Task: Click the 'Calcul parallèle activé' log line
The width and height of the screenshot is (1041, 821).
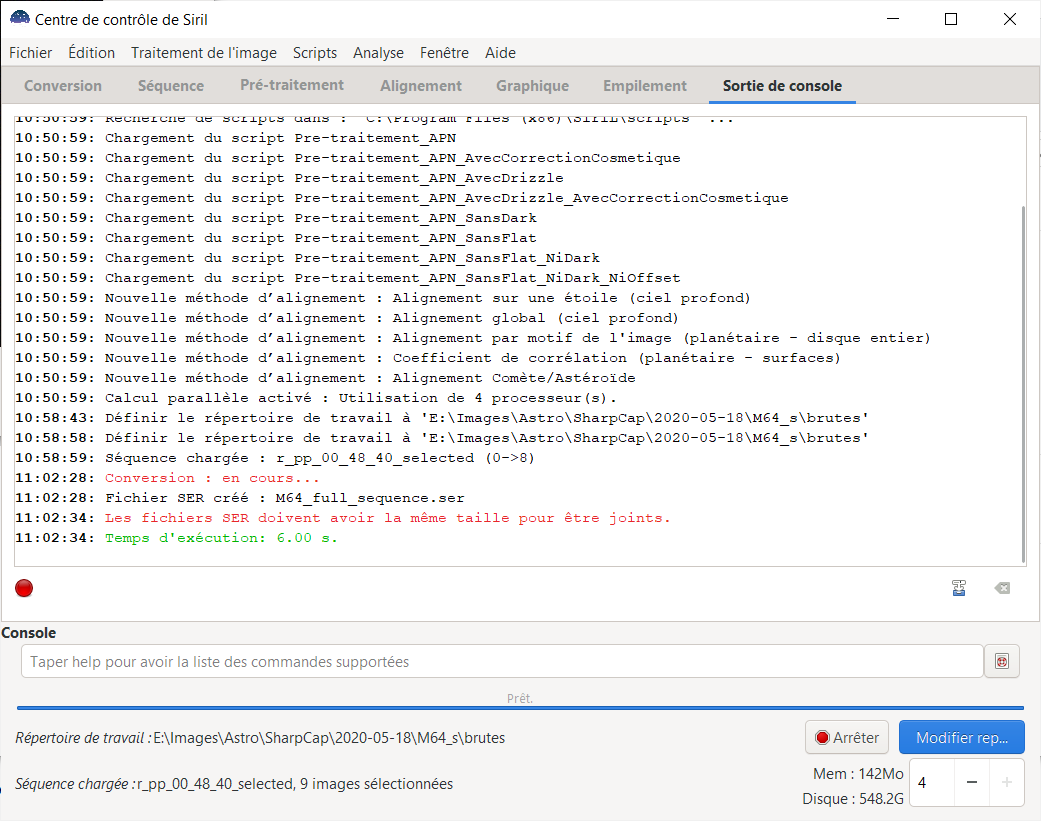Action: tap(316, 398)
